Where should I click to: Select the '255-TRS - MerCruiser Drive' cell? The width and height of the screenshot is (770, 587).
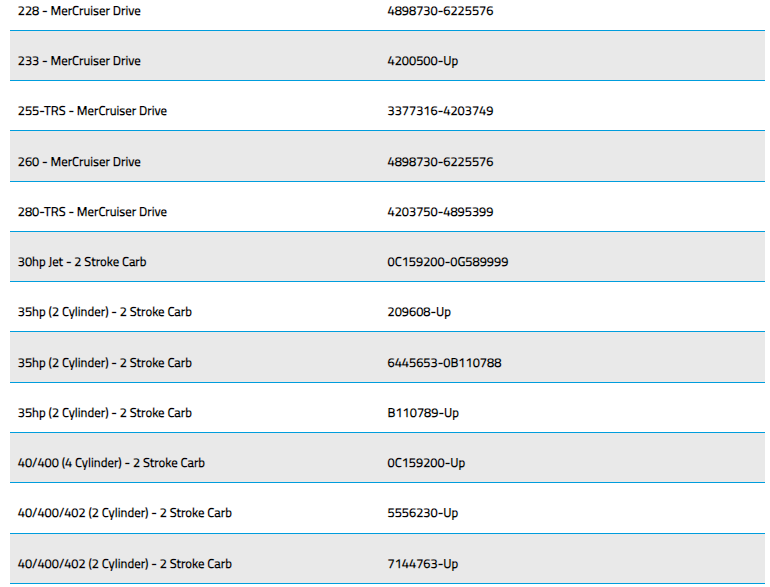pyautogui.click(x=92, y=111)
